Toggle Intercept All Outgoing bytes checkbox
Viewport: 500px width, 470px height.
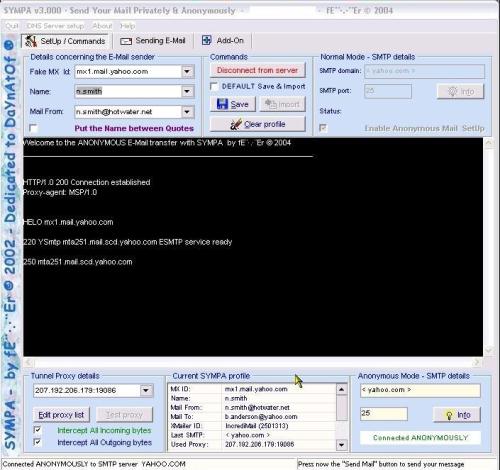point(38,442)
